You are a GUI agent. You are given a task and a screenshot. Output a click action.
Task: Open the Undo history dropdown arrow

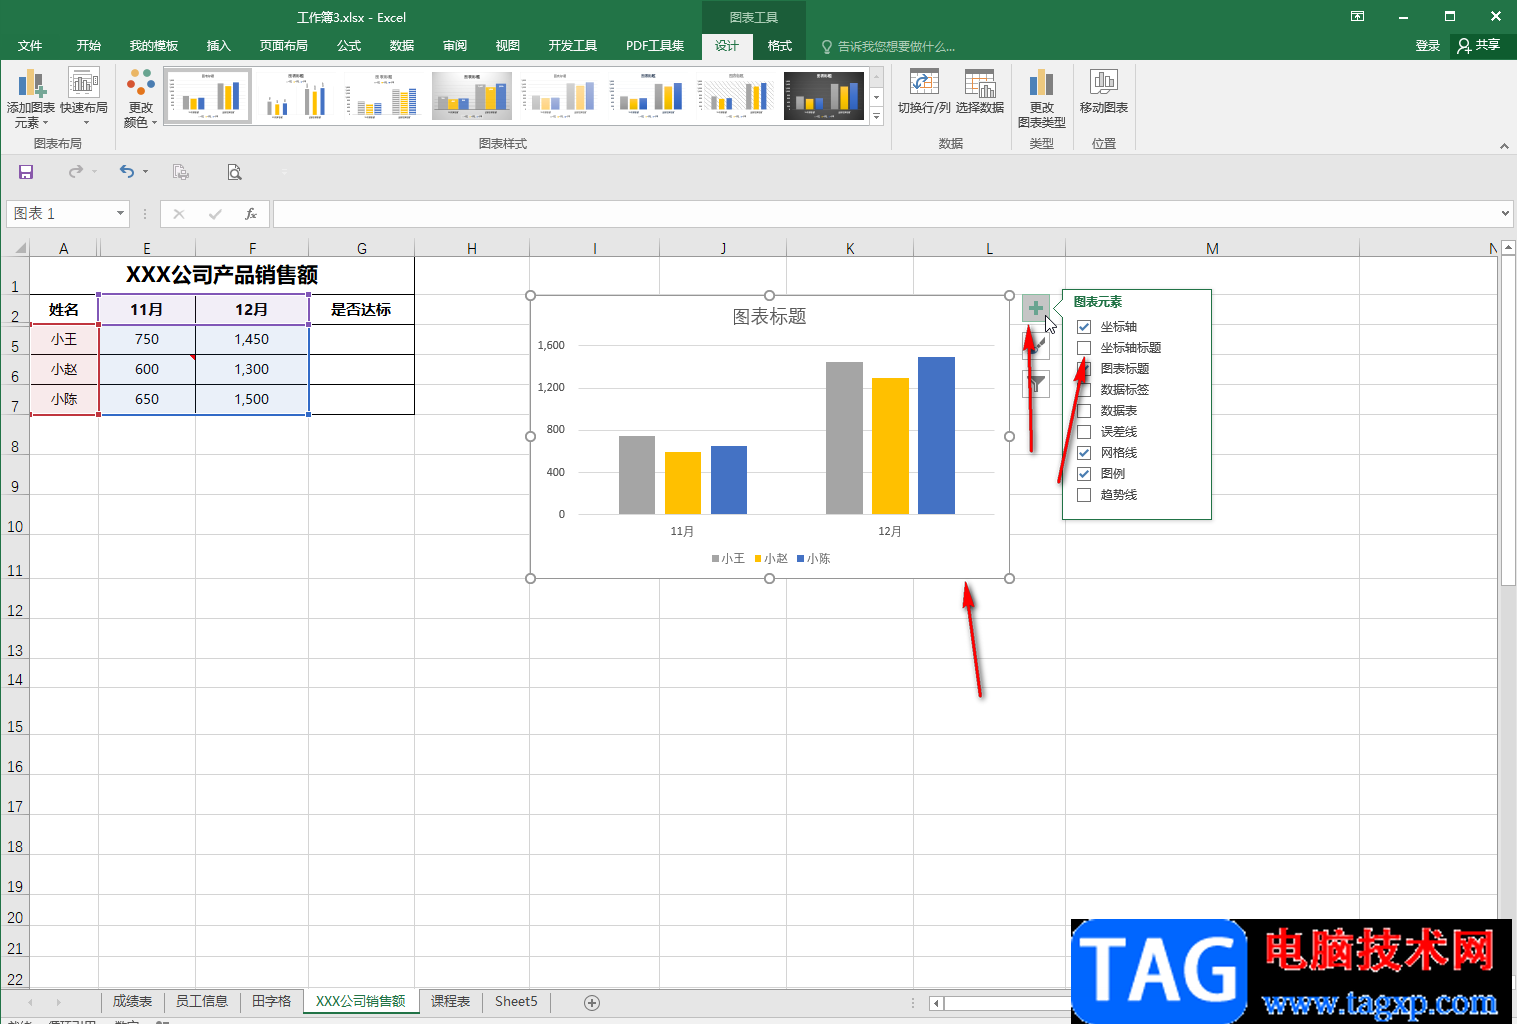pos(145,172)
